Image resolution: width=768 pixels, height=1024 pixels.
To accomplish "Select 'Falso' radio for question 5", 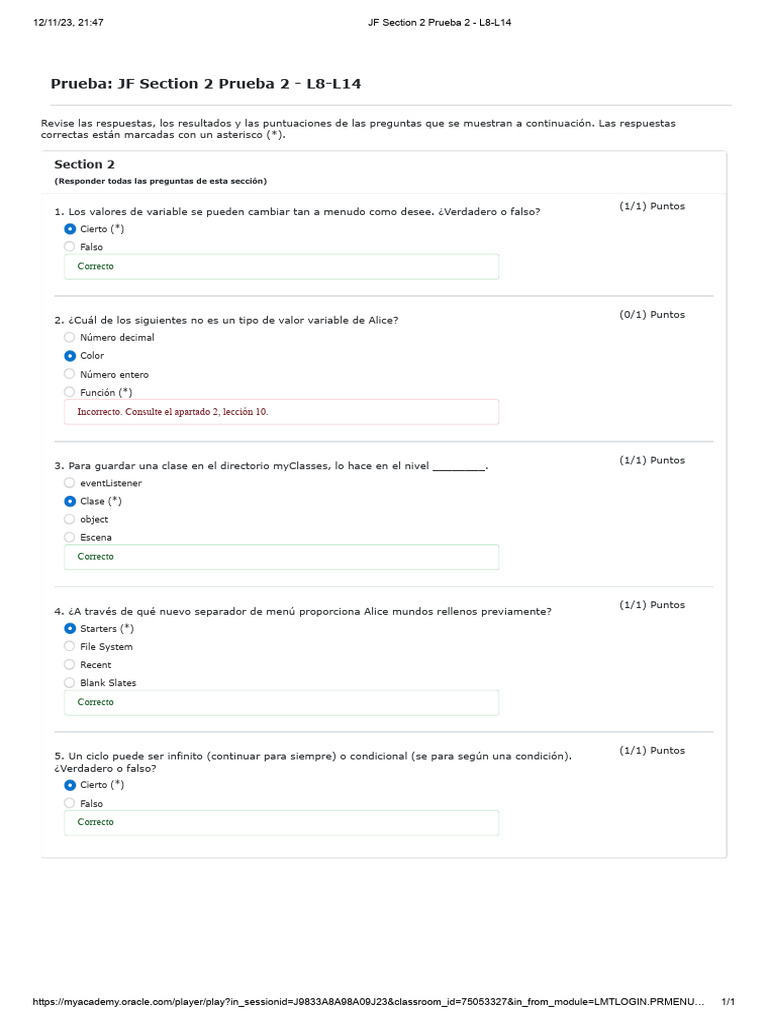I will (x=70, y=803).
